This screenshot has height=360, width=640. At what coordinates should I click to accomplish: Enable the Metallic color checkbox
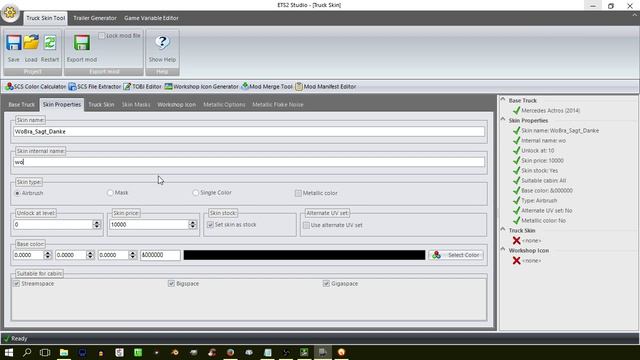click(298, 193)
